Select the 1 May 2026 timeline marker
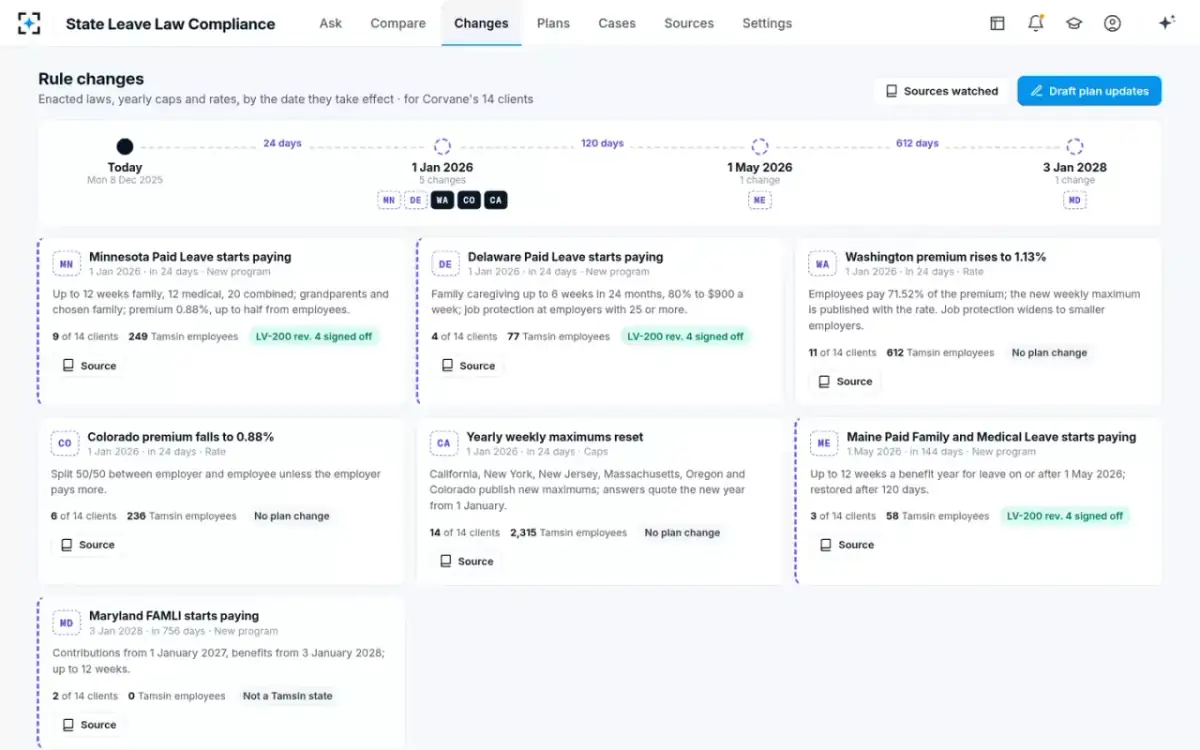1200x750 pixels. pos(760,147)
